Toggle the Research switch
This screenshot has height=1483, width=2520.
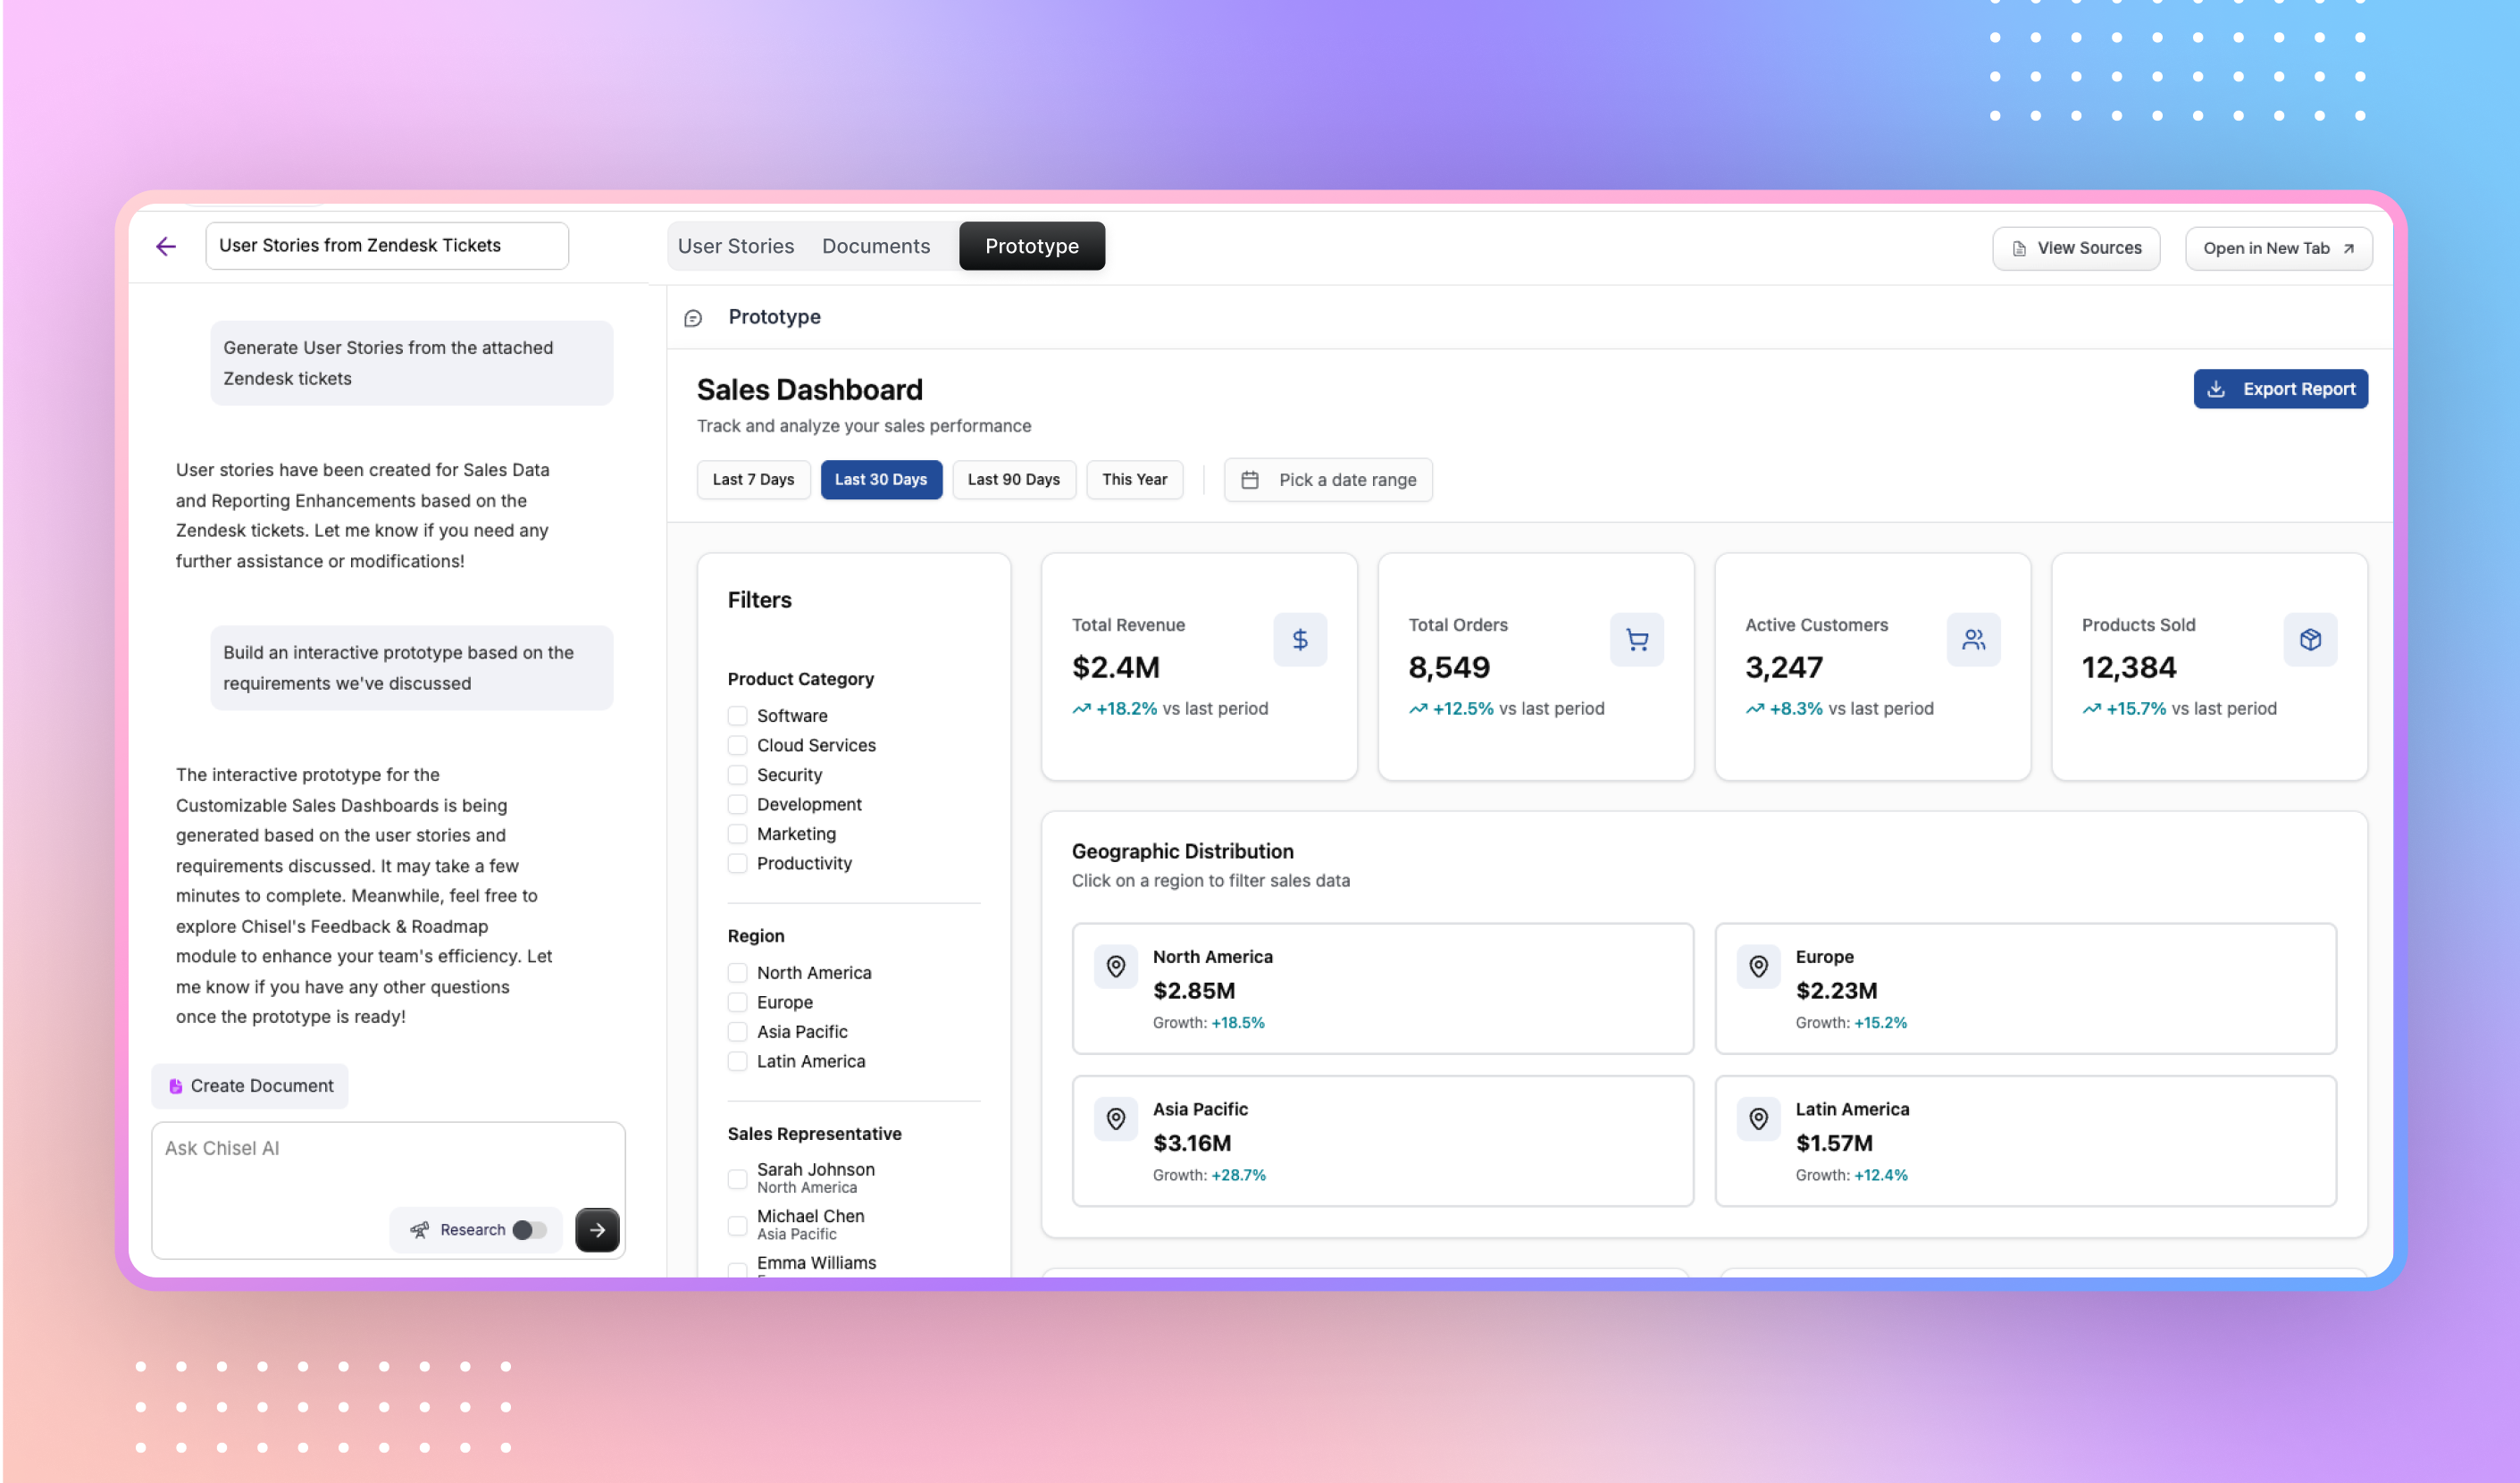529,1229
